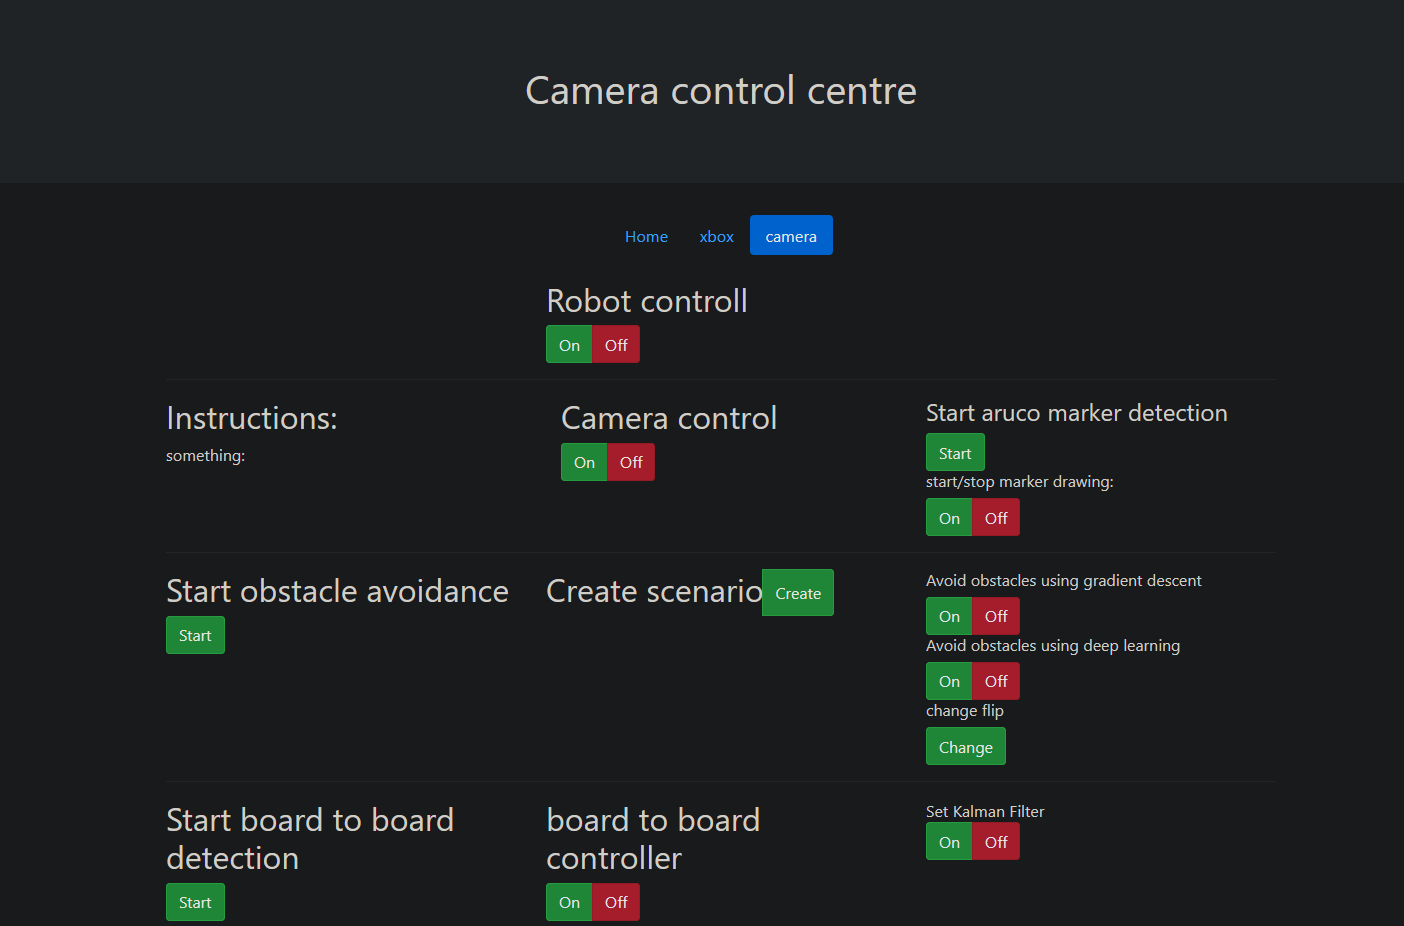1404x926 pixels.
Task: Click the Create scenario button
Action: tap(798, 593)
